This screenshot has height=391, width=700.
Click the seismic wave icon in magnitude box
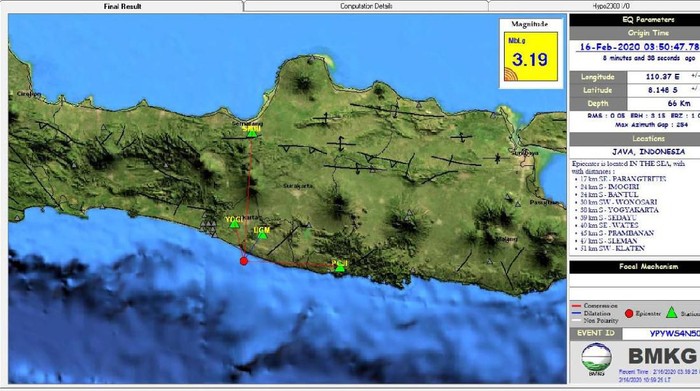coord(511,74)
